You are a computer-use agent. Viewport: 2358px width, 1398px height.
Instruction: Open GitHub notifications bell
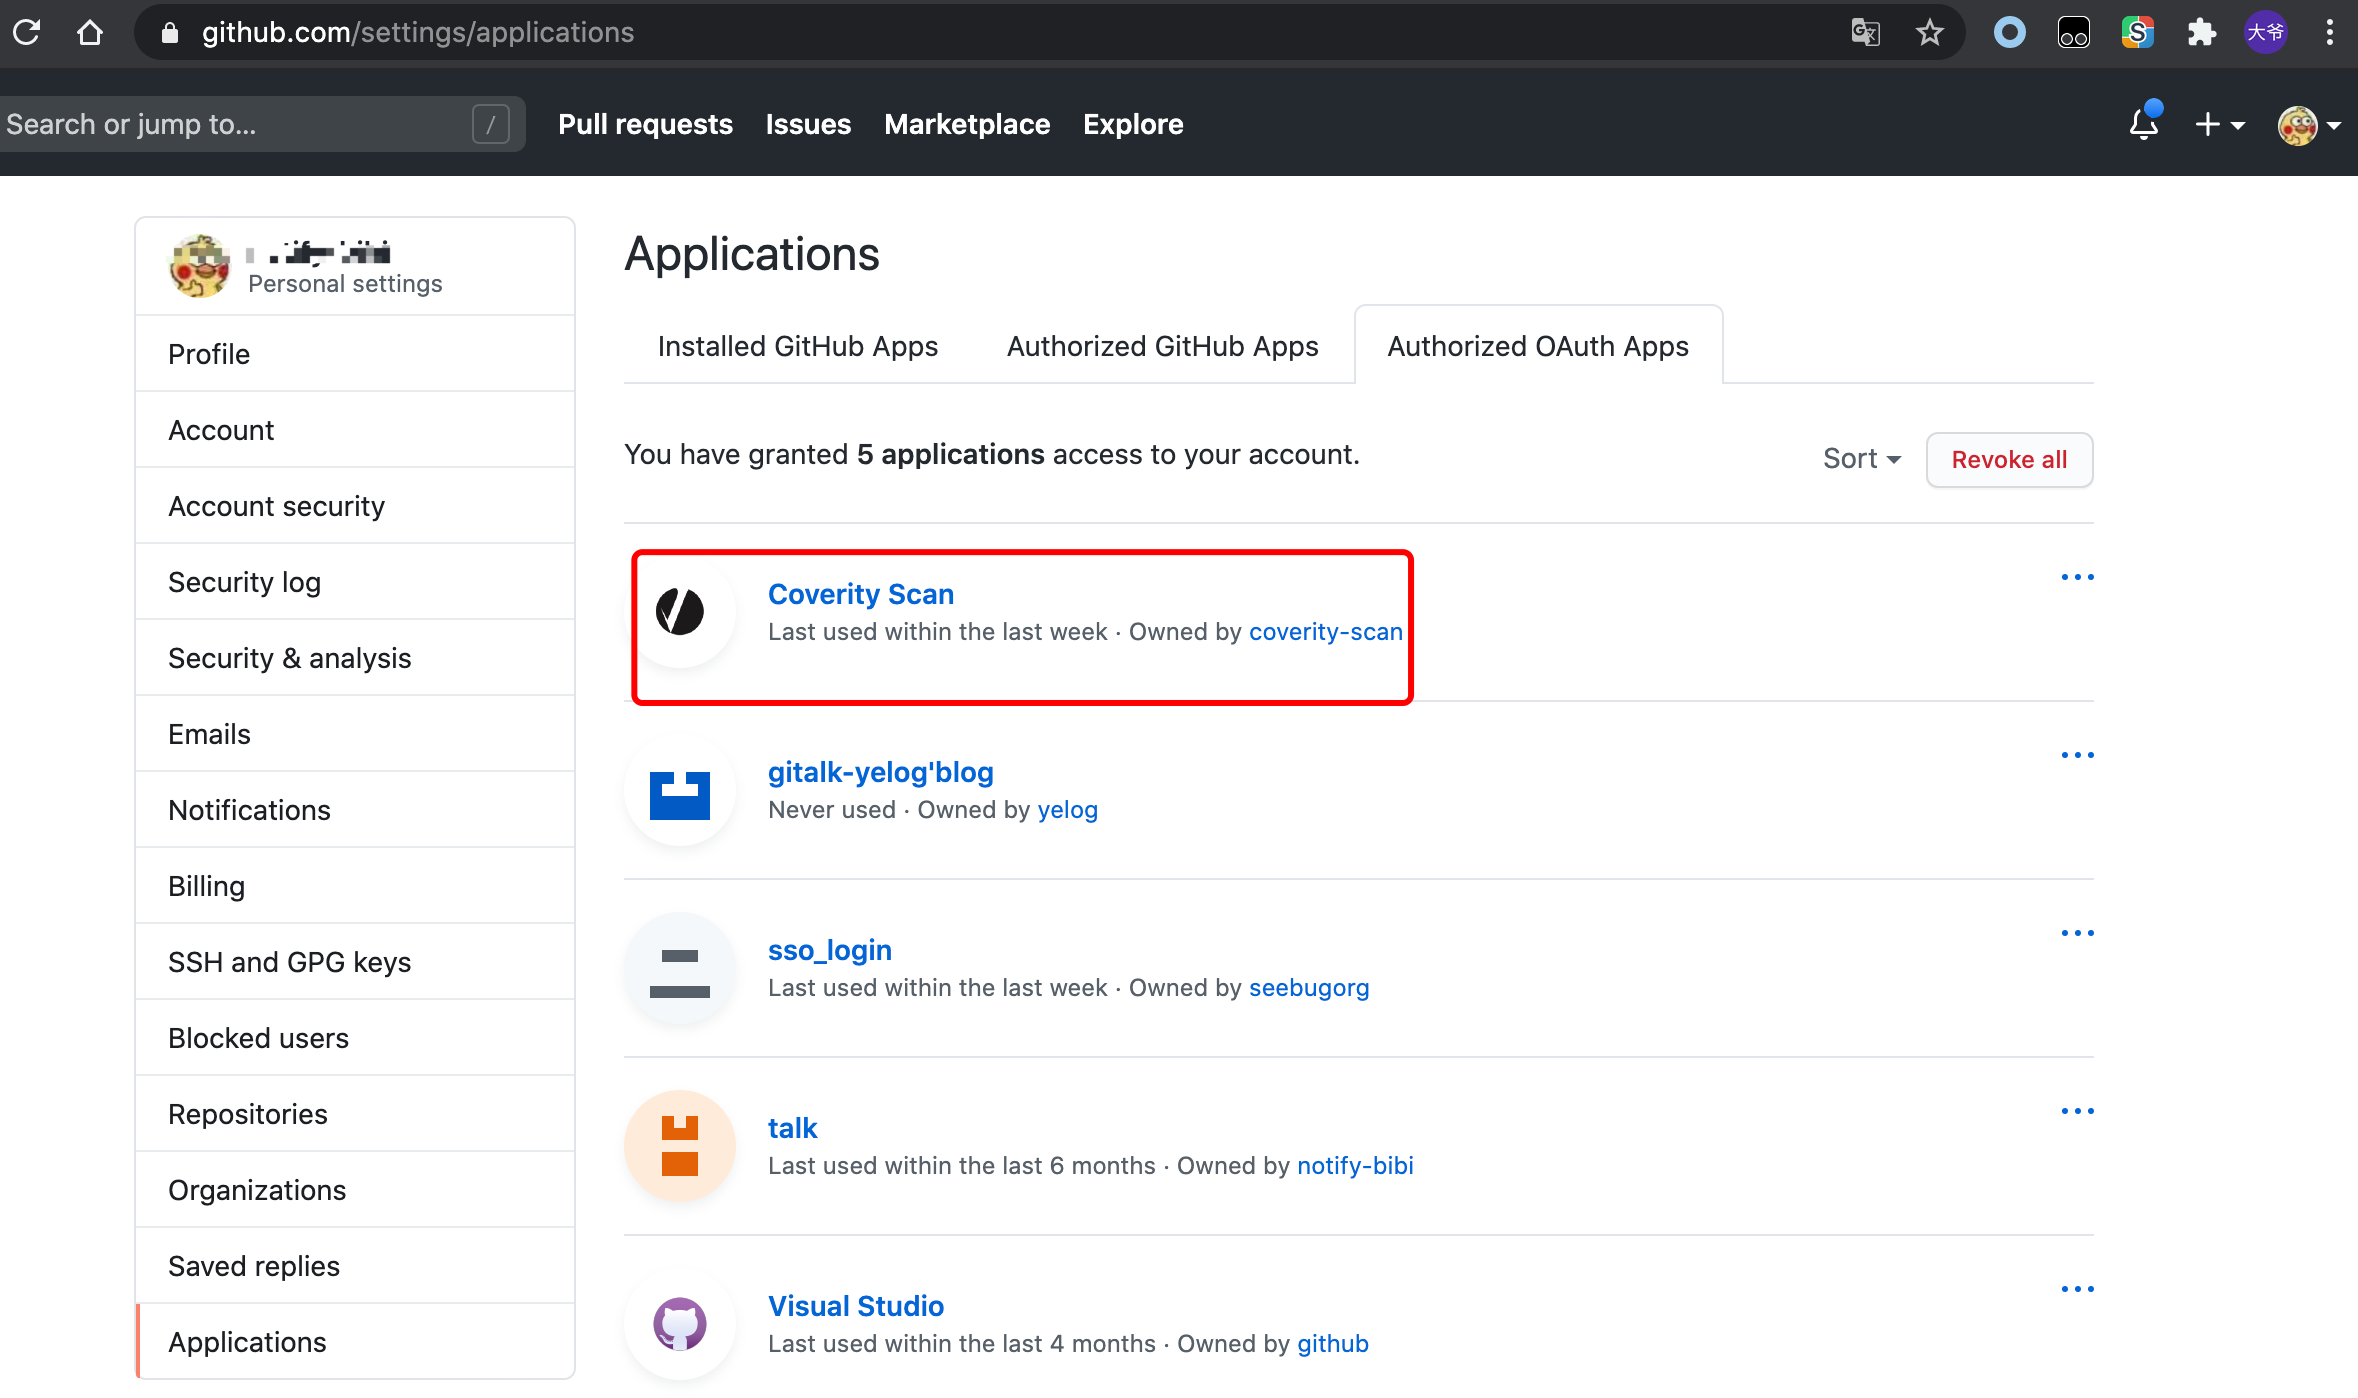pyautogui.click(x=2144, y=123)
